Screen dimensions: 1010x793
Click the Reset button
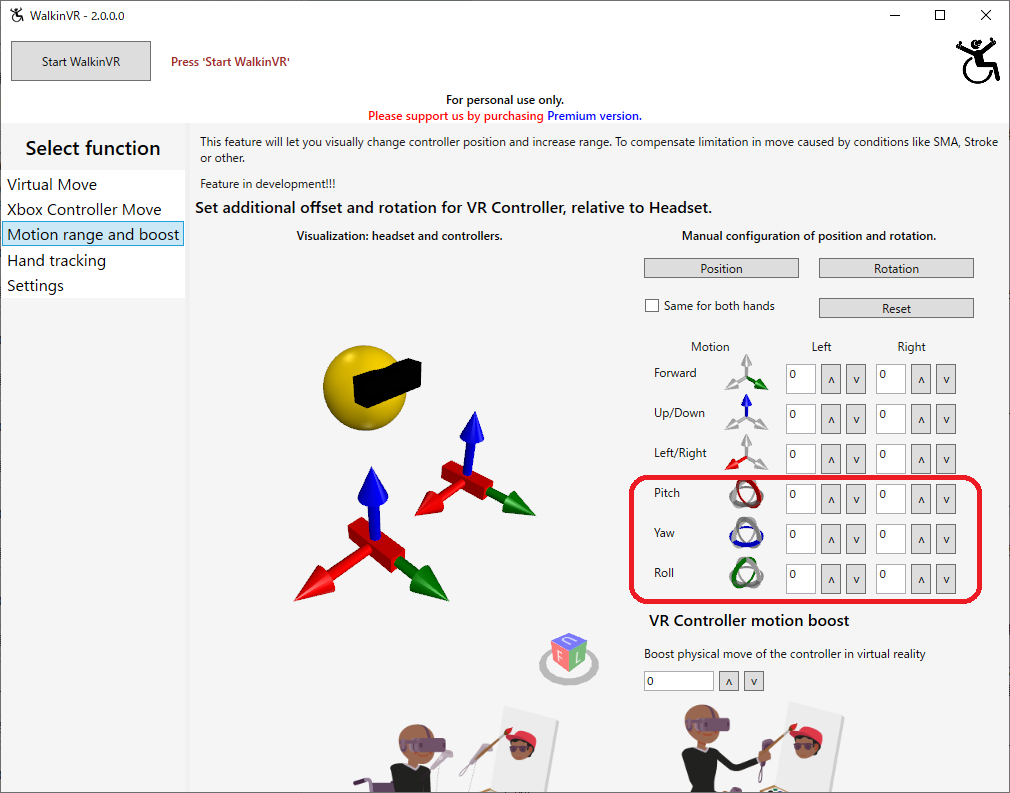click(896, 308)
